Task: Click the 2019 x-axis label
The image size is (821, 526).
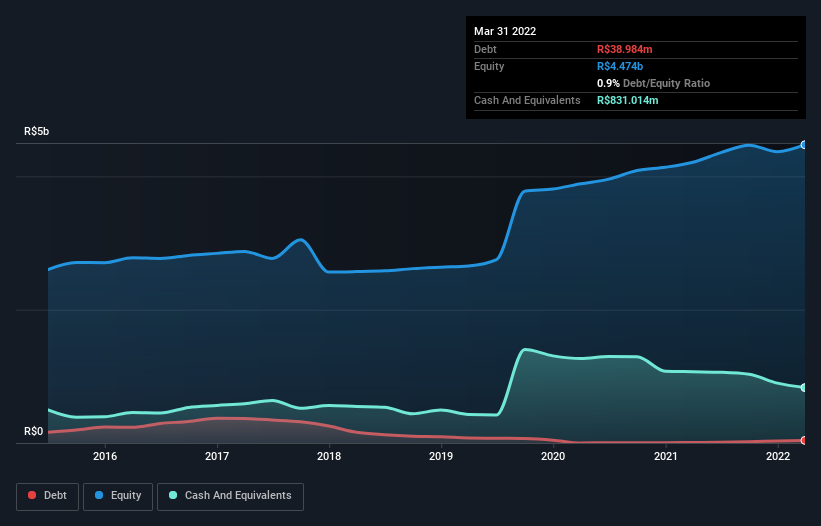Action: (441, 456)
